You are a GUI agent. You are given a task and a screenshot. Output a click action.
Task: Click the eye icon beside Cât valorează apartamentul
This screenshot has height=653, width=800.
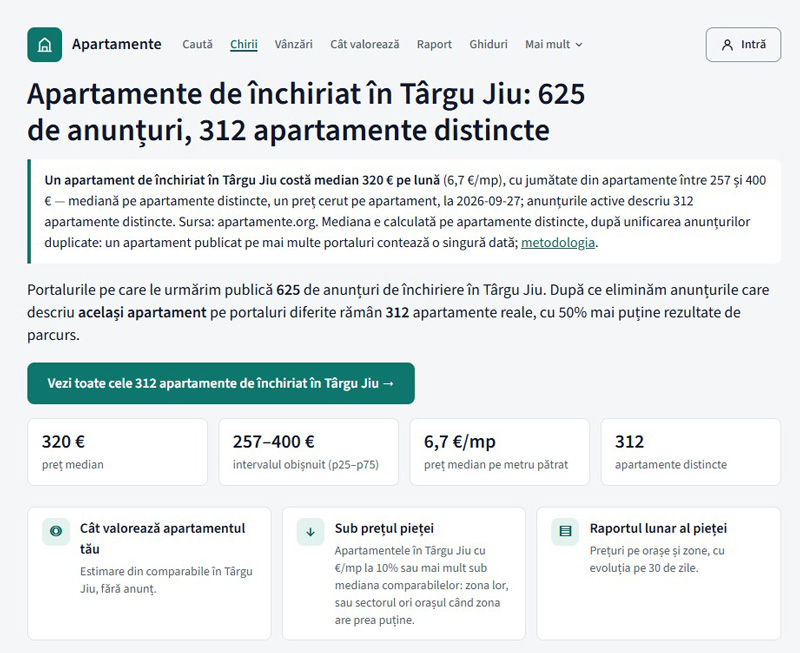(56, 531)
